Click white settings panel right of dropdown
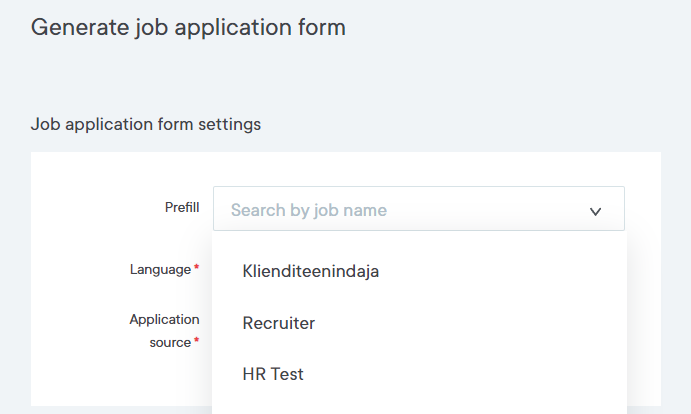 (x=643, y=300)
